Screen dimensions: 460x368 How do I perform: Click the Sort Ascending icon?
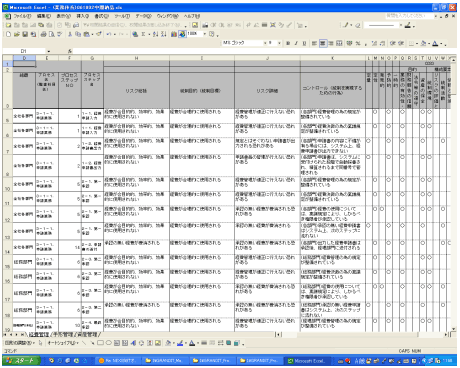[156, 34]
